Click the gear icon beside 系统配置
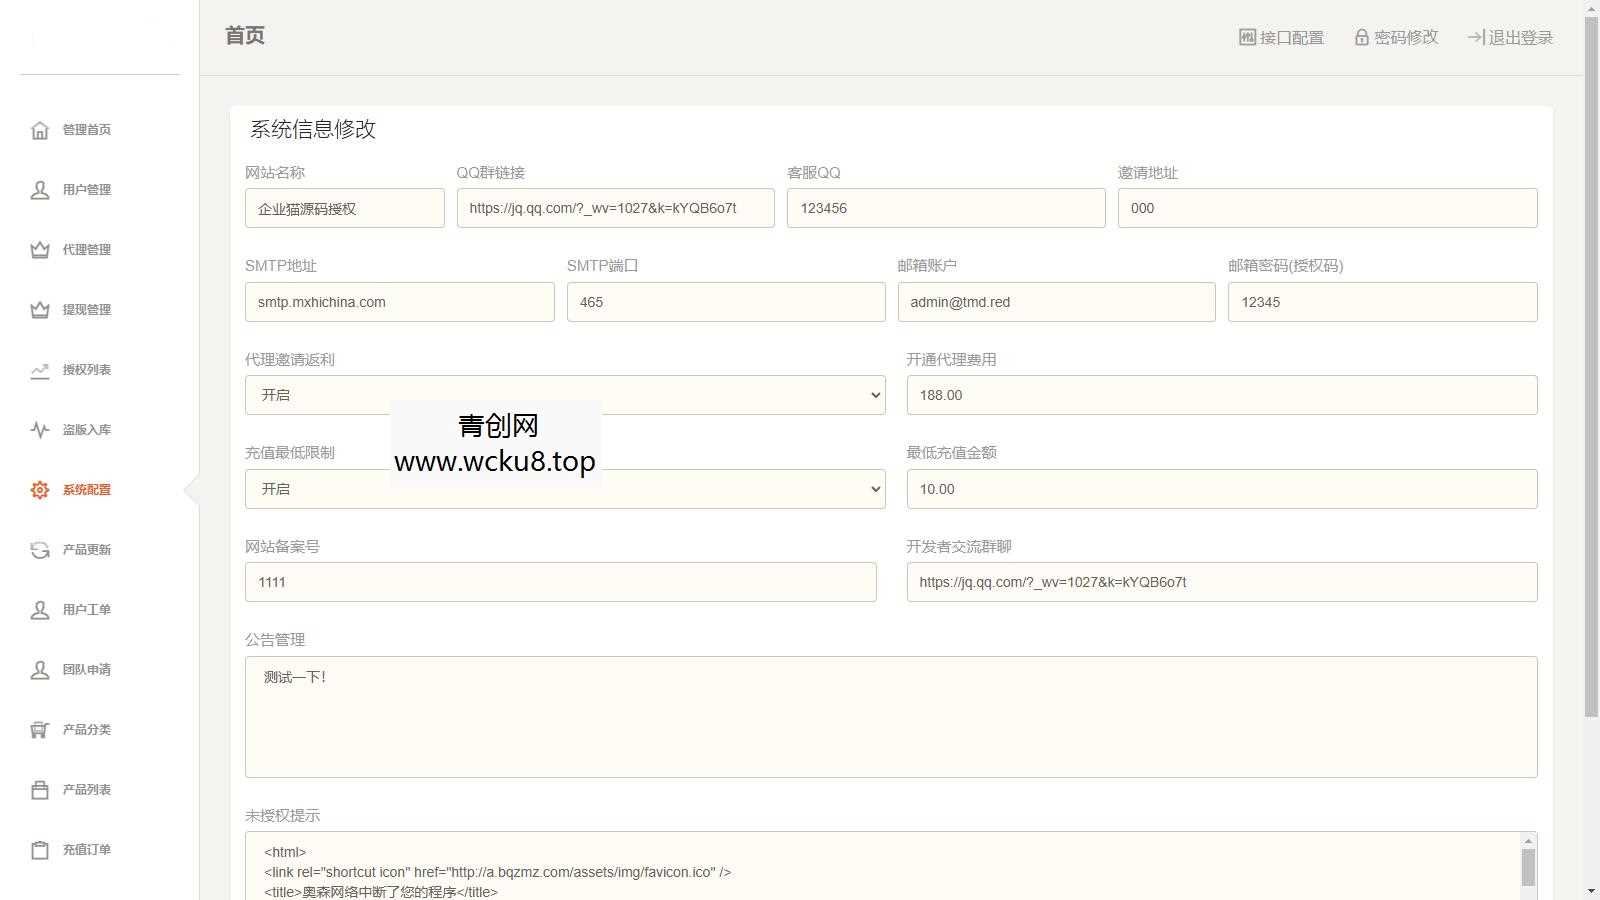The image size is (1600, 900). click(40, 490)
